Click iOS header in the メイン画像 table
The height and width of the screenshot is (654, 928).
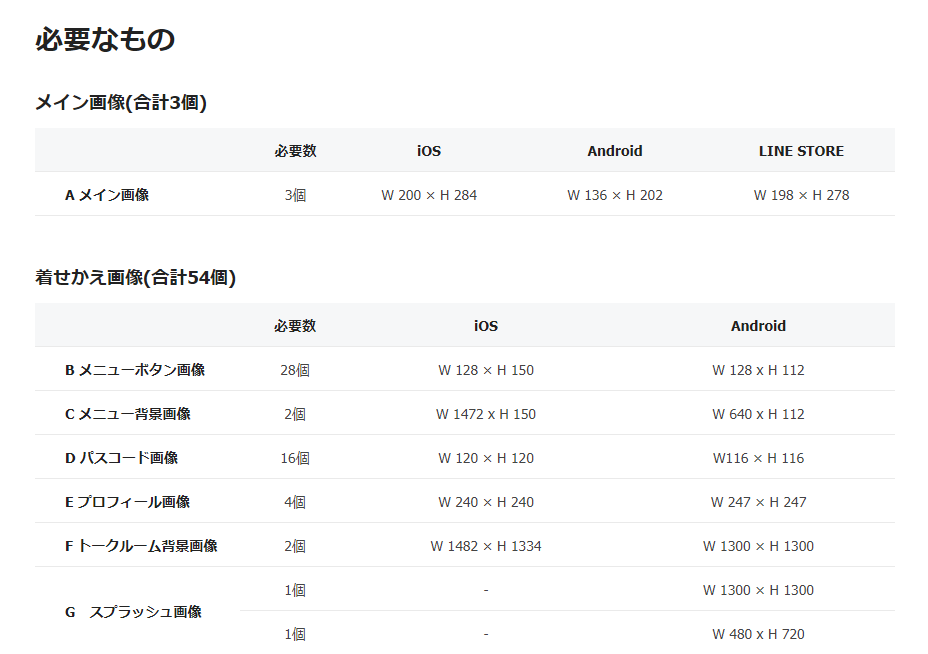429,151
